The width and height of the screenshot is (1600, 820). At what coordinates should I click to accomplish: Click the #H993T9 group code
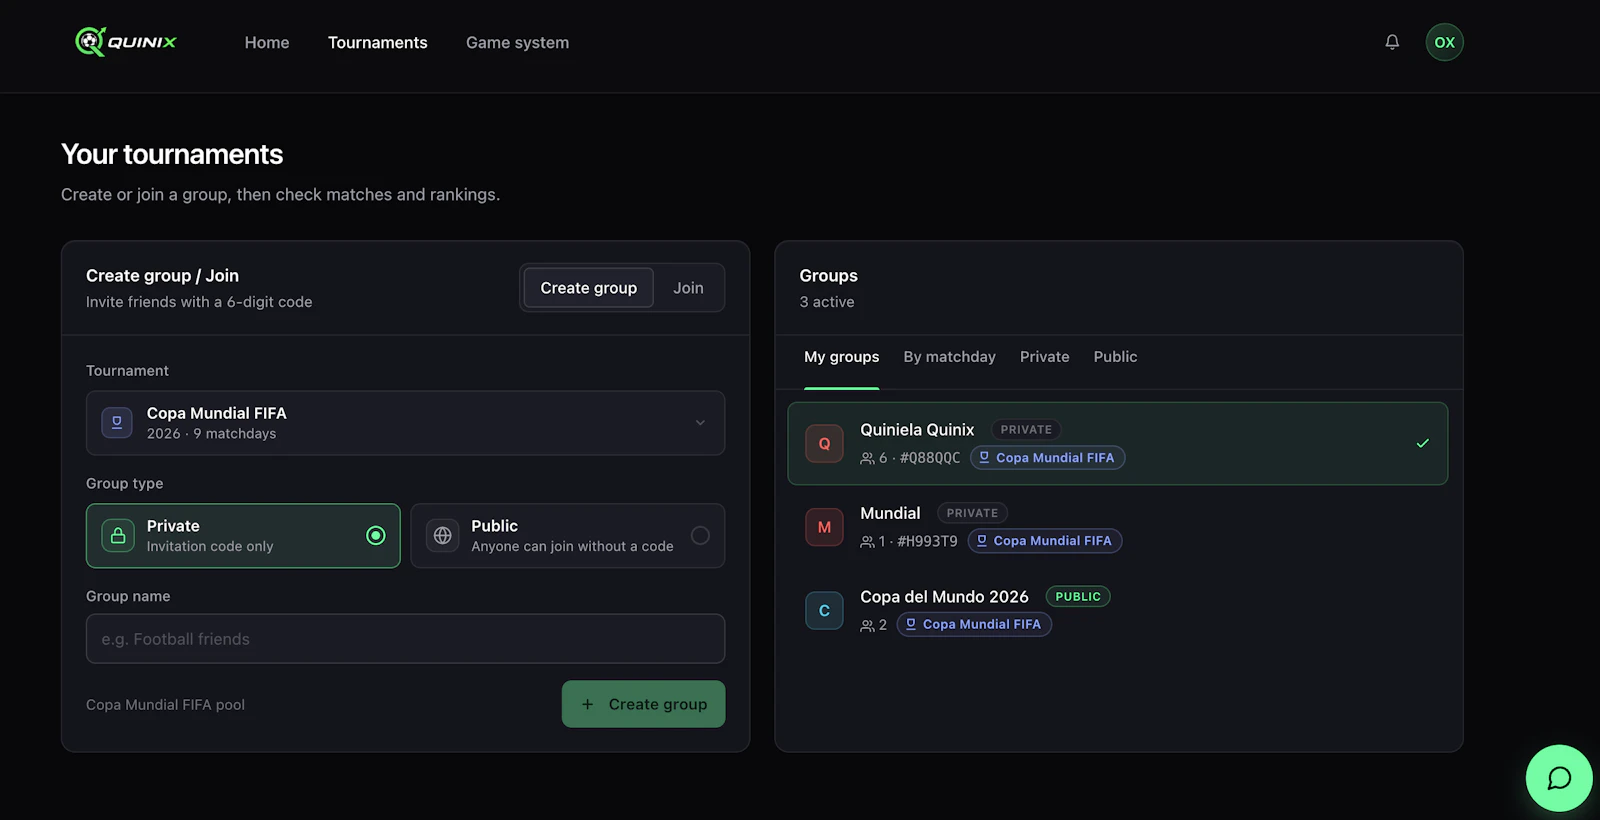coord(927,541)
